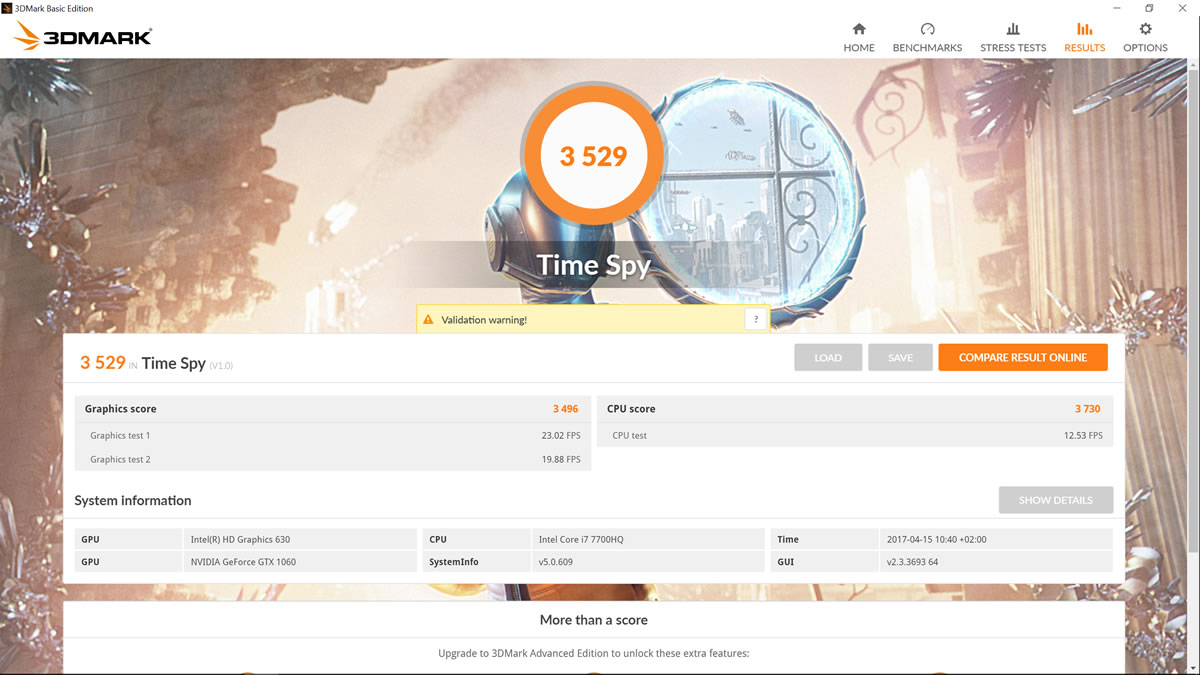Go to HOME label
The width and height of the screenshot is (1200, 675).
pos(859,48)
